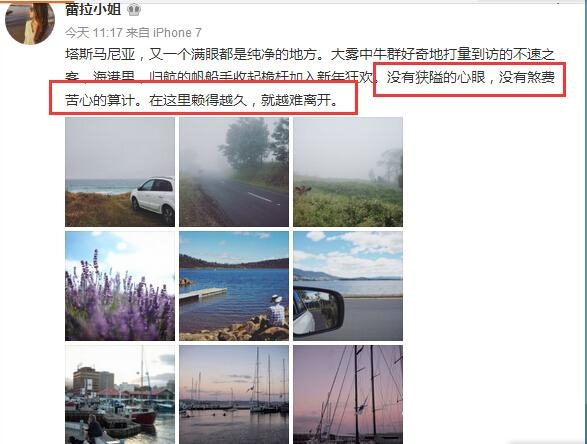This screenshot has height=444, width=587.
Task: Open the foggy road photo
Action: [x=234, y=172]
